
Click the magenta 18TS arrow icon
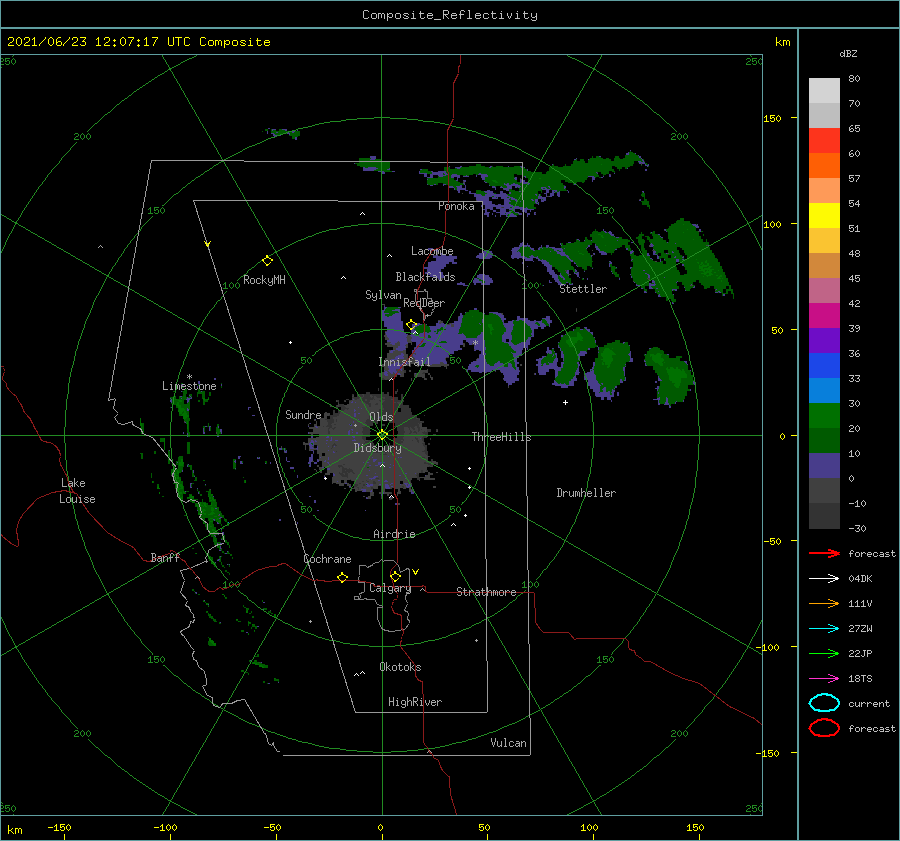coord(824,679)
